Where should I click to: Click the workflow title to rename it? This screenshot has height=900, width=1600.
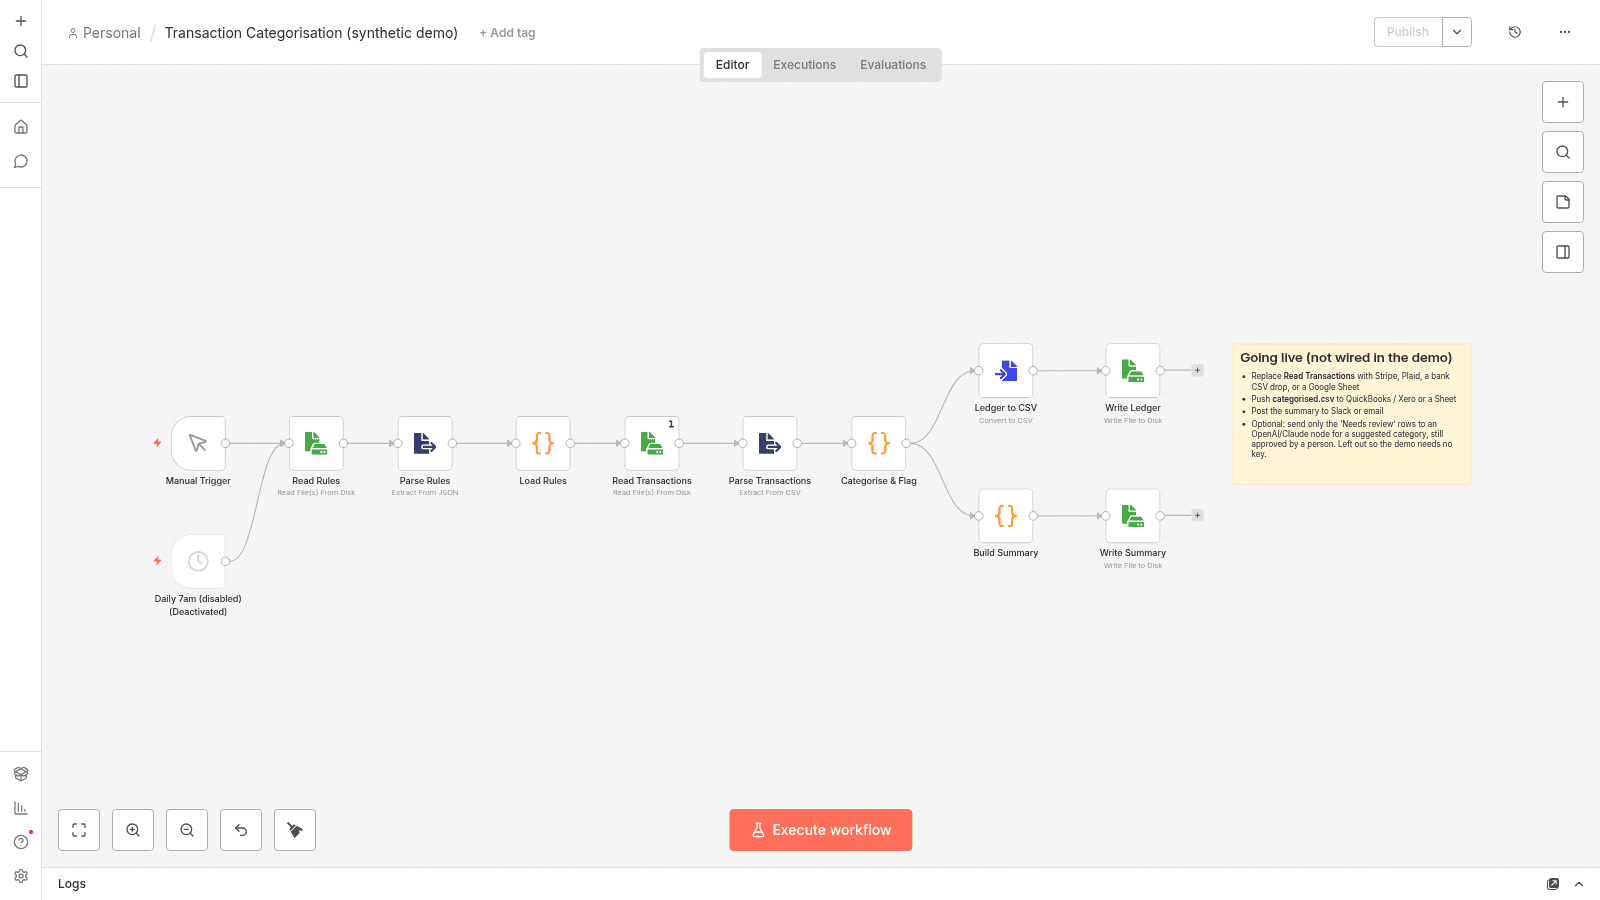(311, 33)
